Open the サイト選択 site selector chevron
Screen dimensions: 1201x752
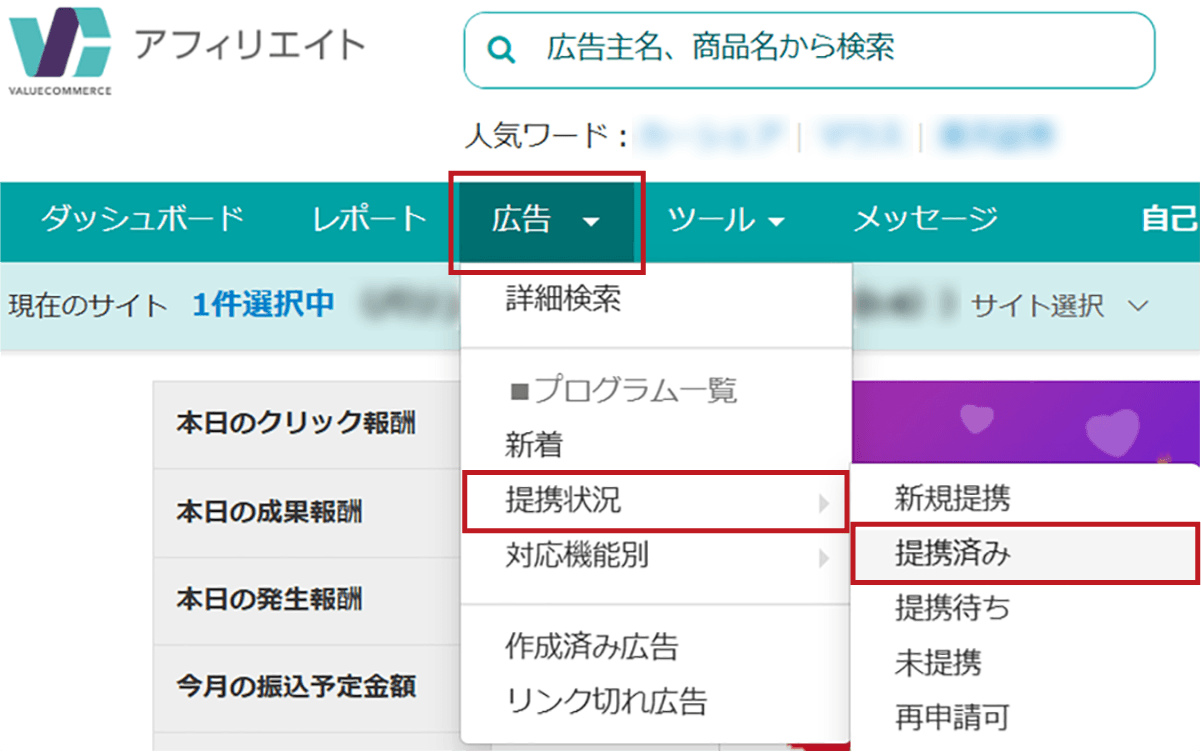[1137, 307]
